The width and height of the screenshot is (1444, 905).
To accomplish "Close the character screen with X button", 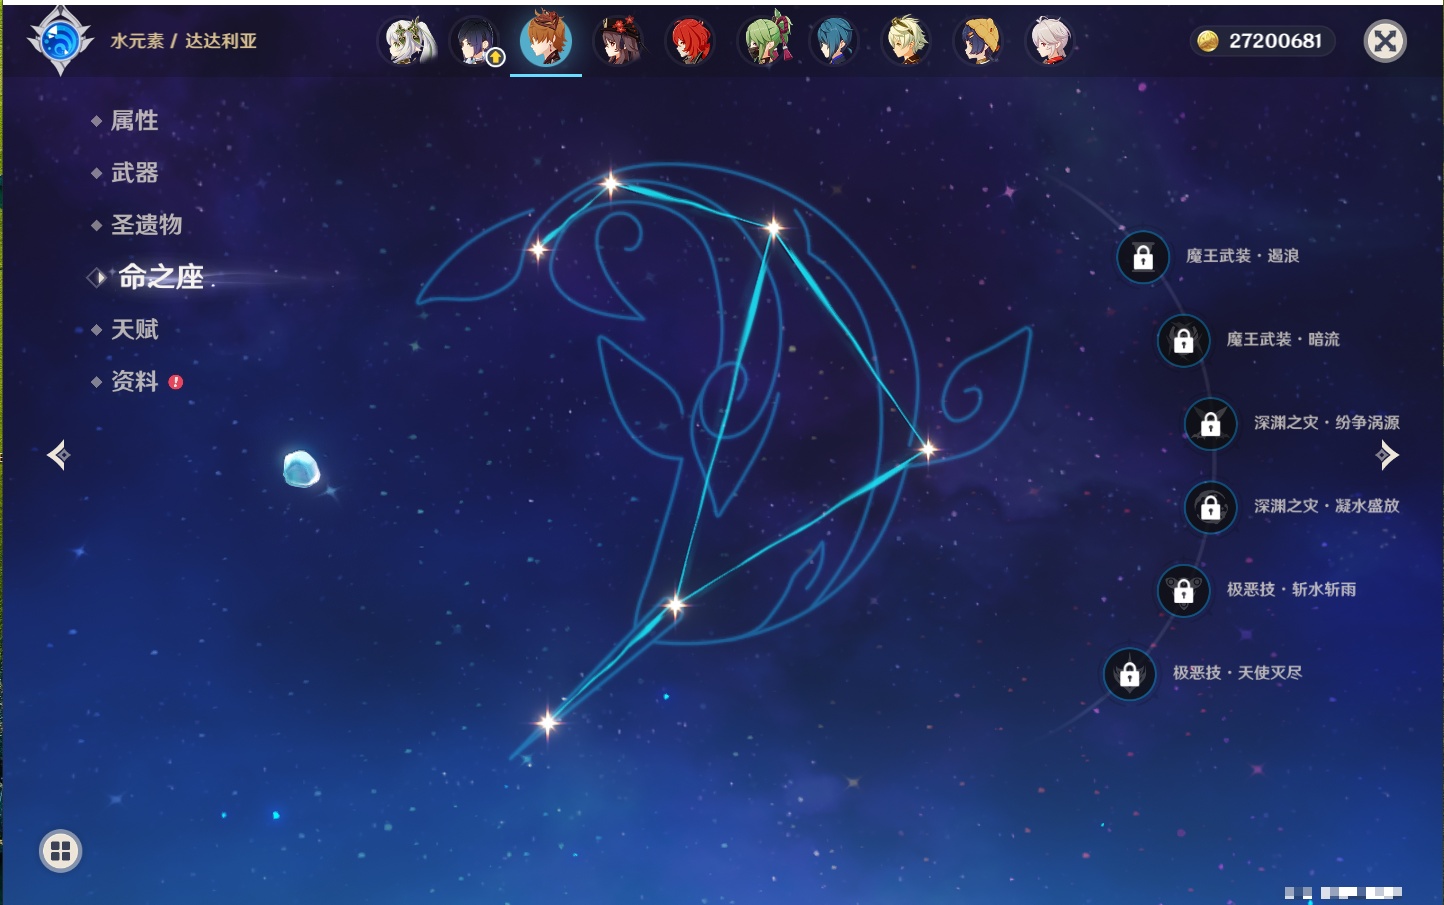I will point(1385,41).
